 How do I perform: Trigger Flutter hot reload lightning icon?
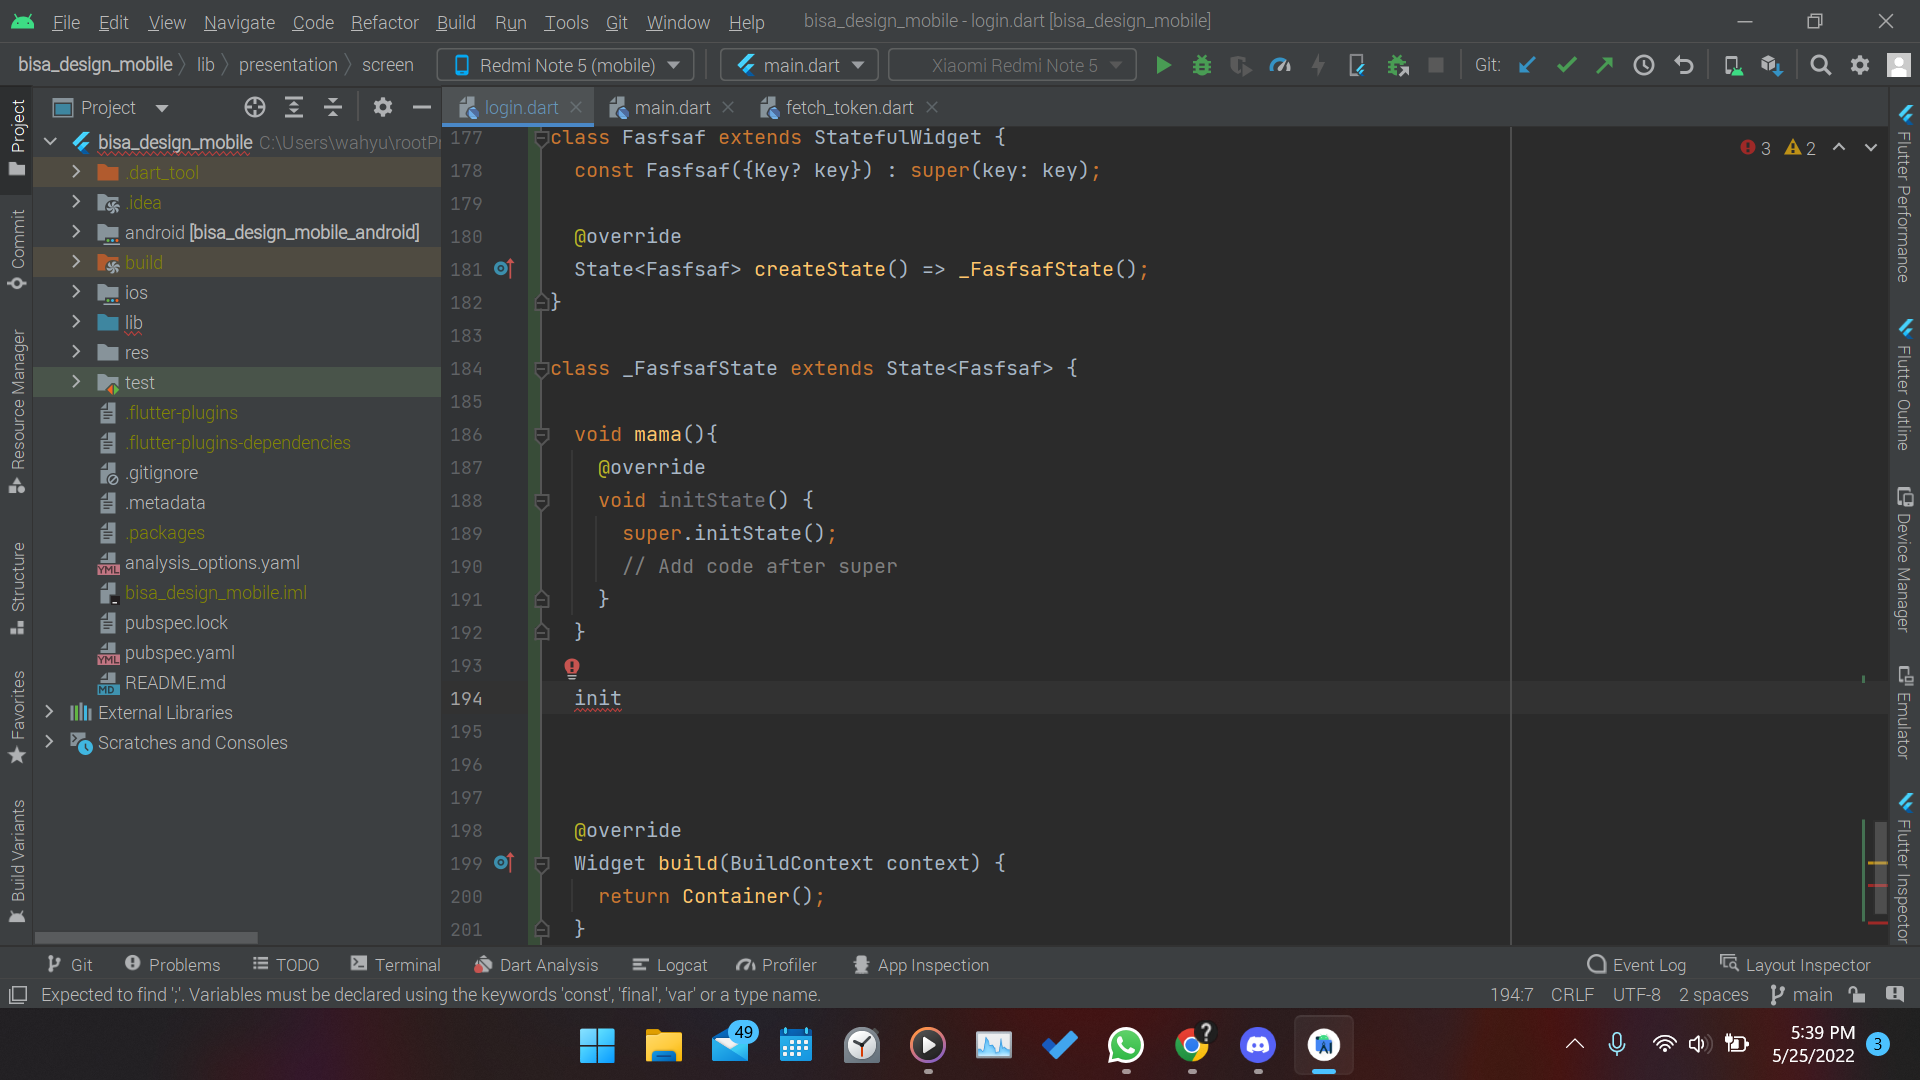[1318, 65]
